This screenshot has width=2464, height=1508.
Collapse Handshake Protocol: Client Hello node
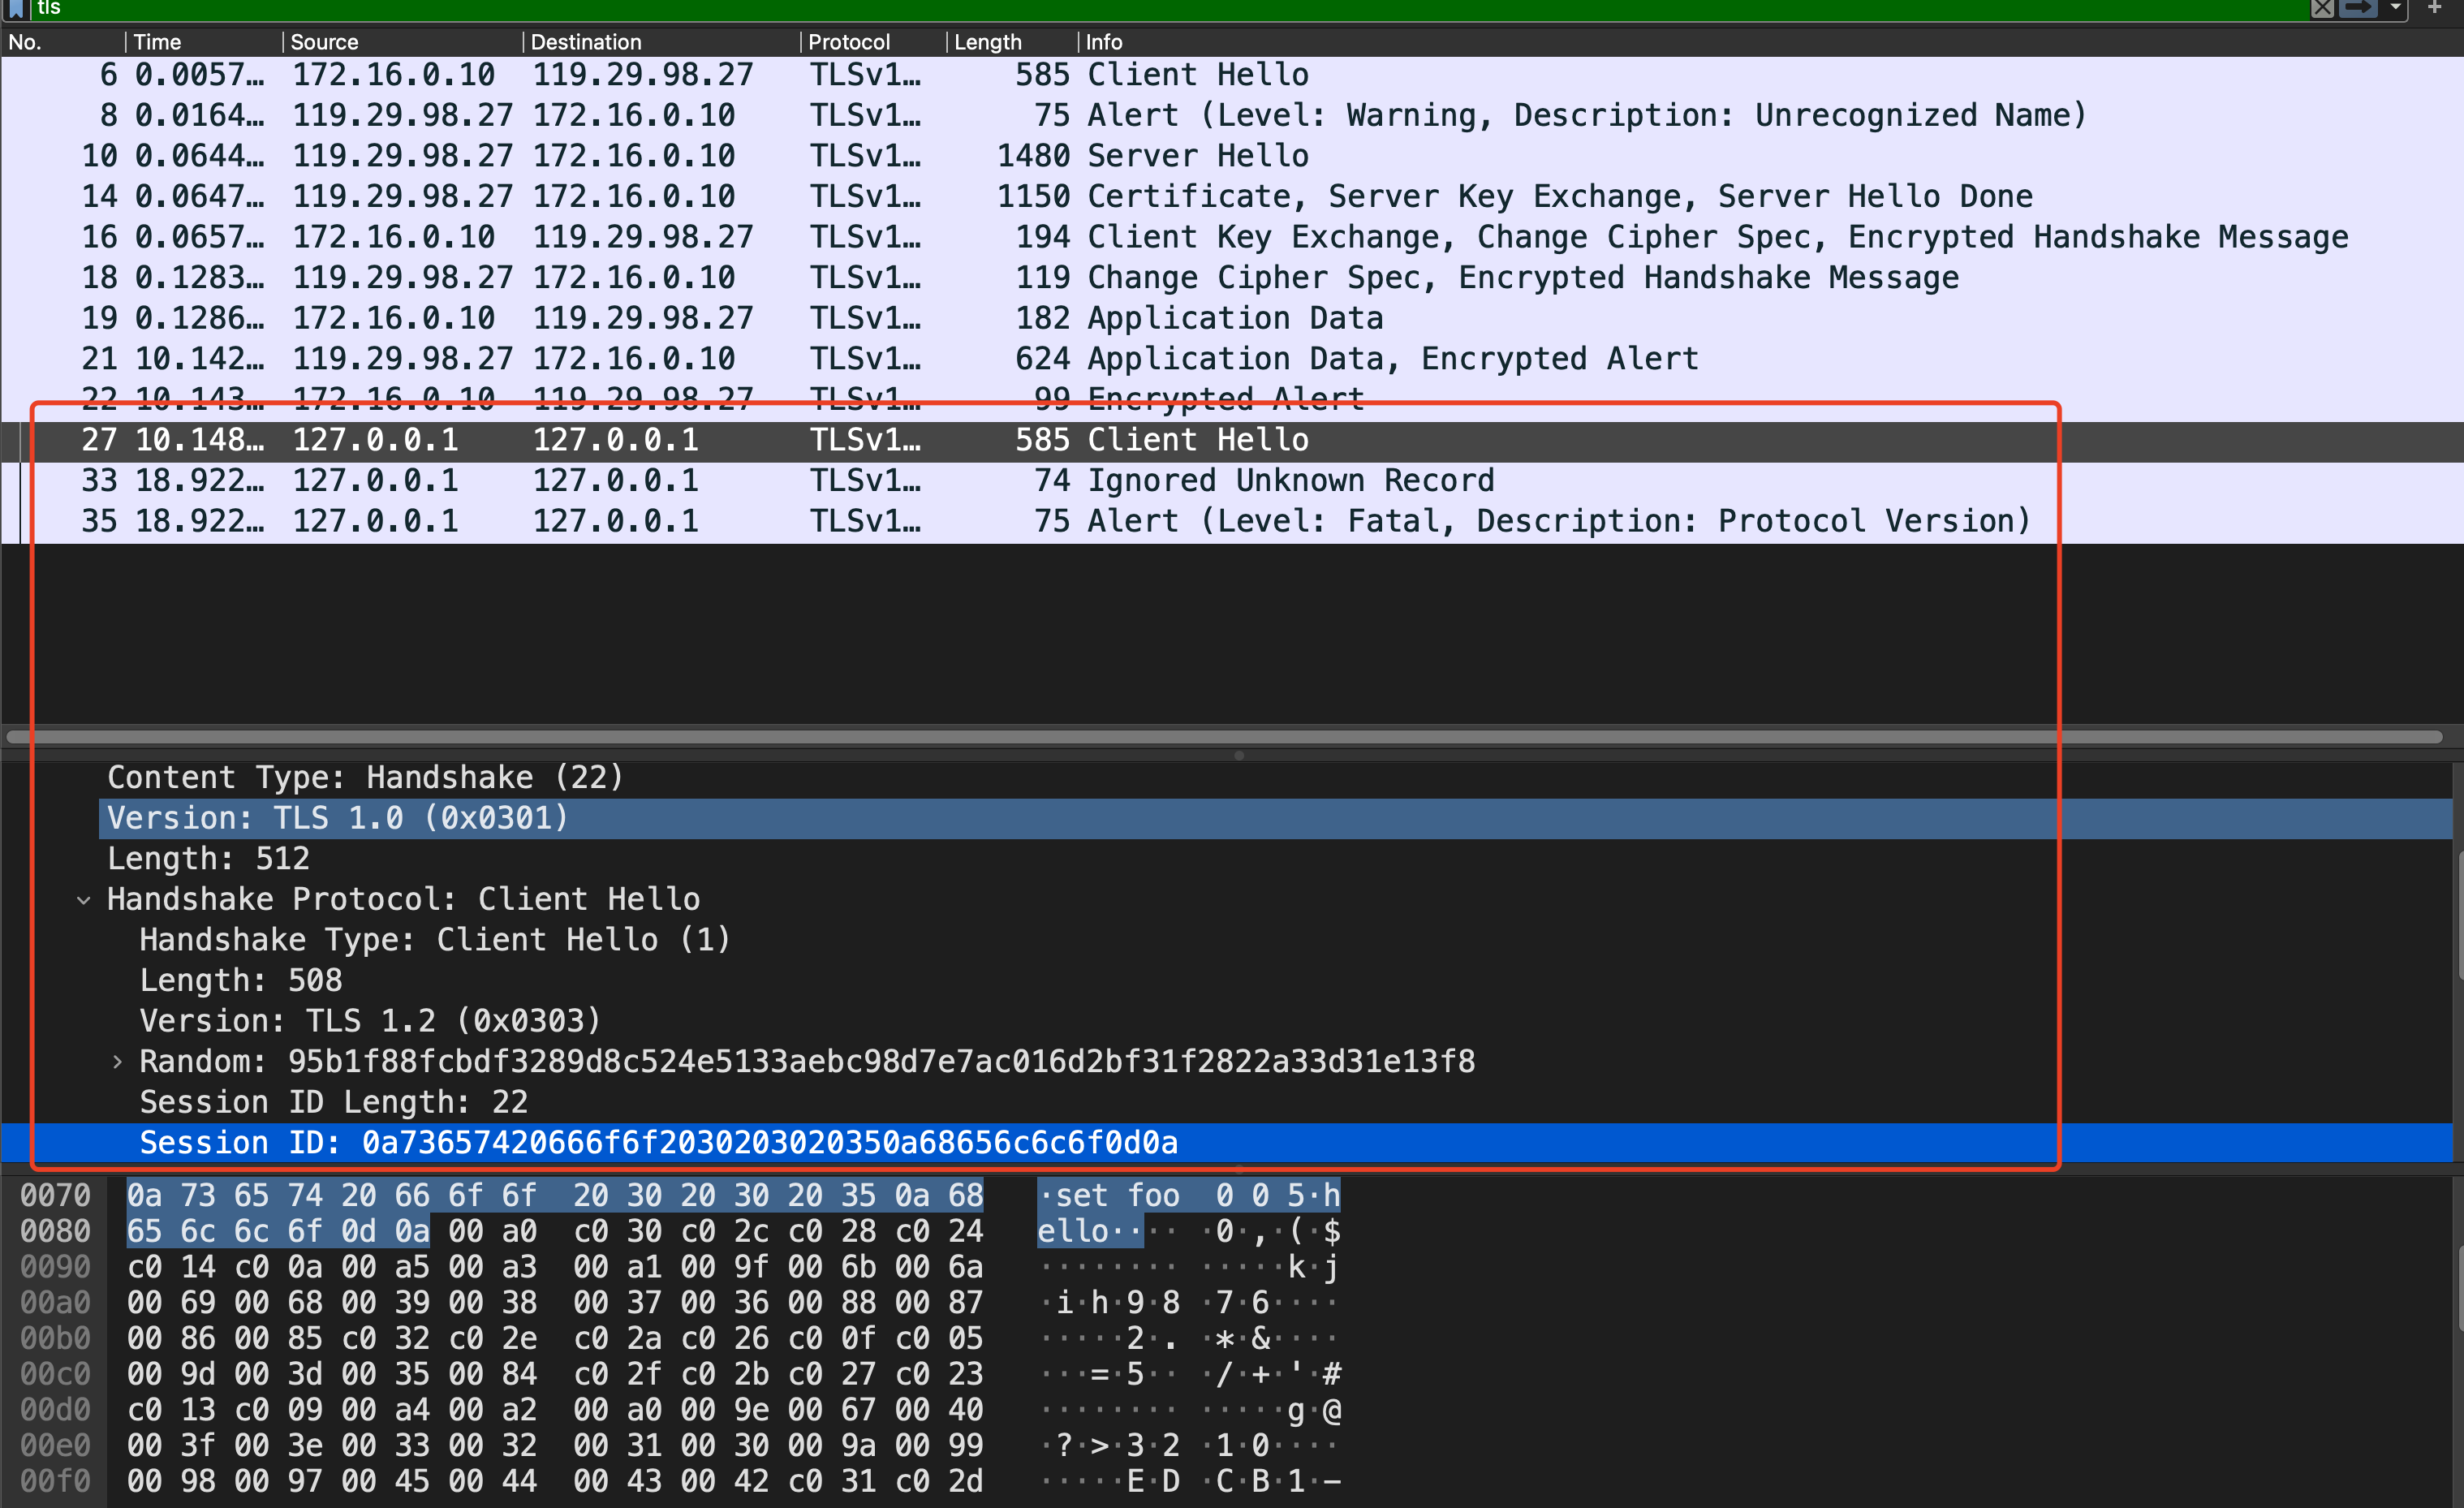[x=84, y=901]
